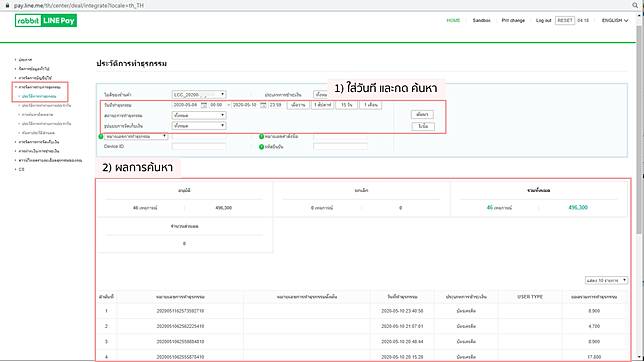The width and height of the screenshot is (644, 362).
Task: Open the payment type dropdown in the top filter row
Action: (322, 95)
